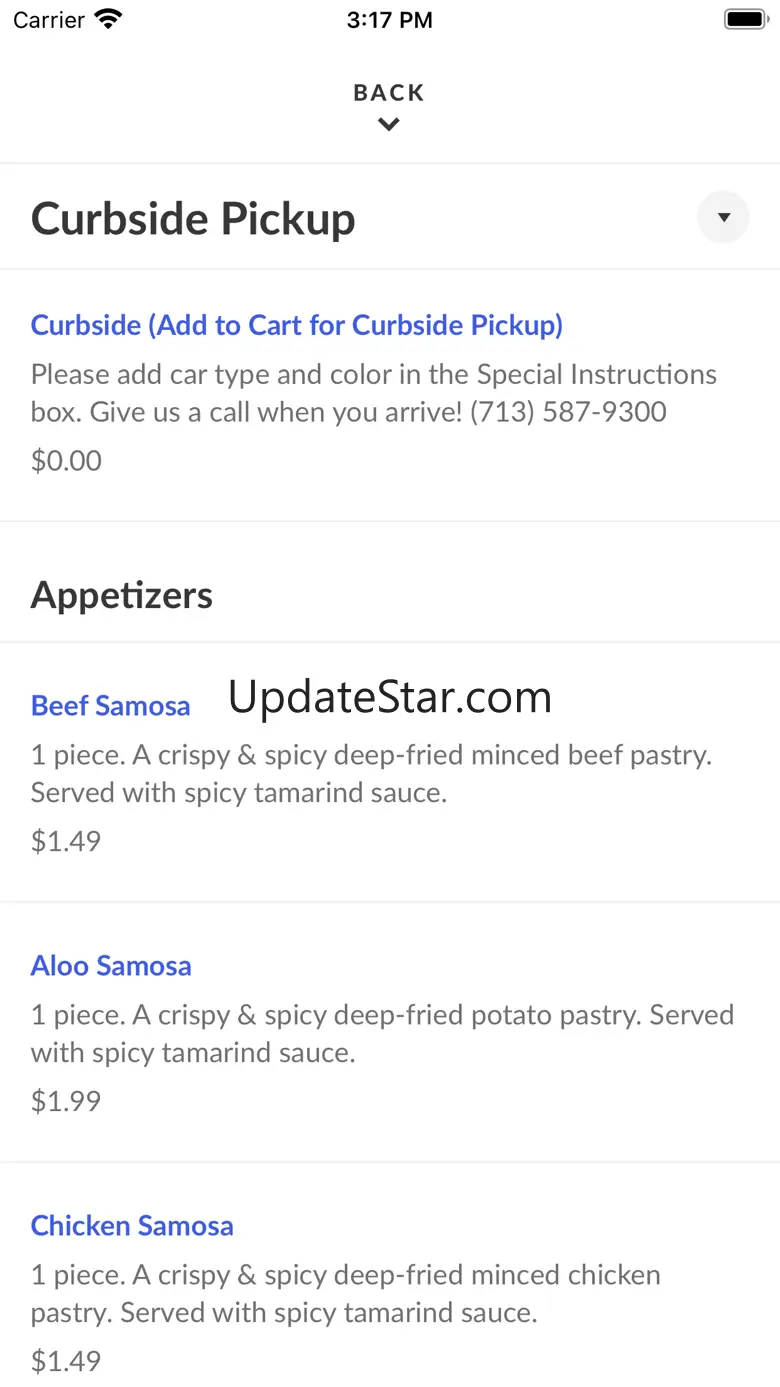This screenshot has height=1387, width=780.
Task: Tap the Chicken Samosa description text
Action: click(346, 1294)
